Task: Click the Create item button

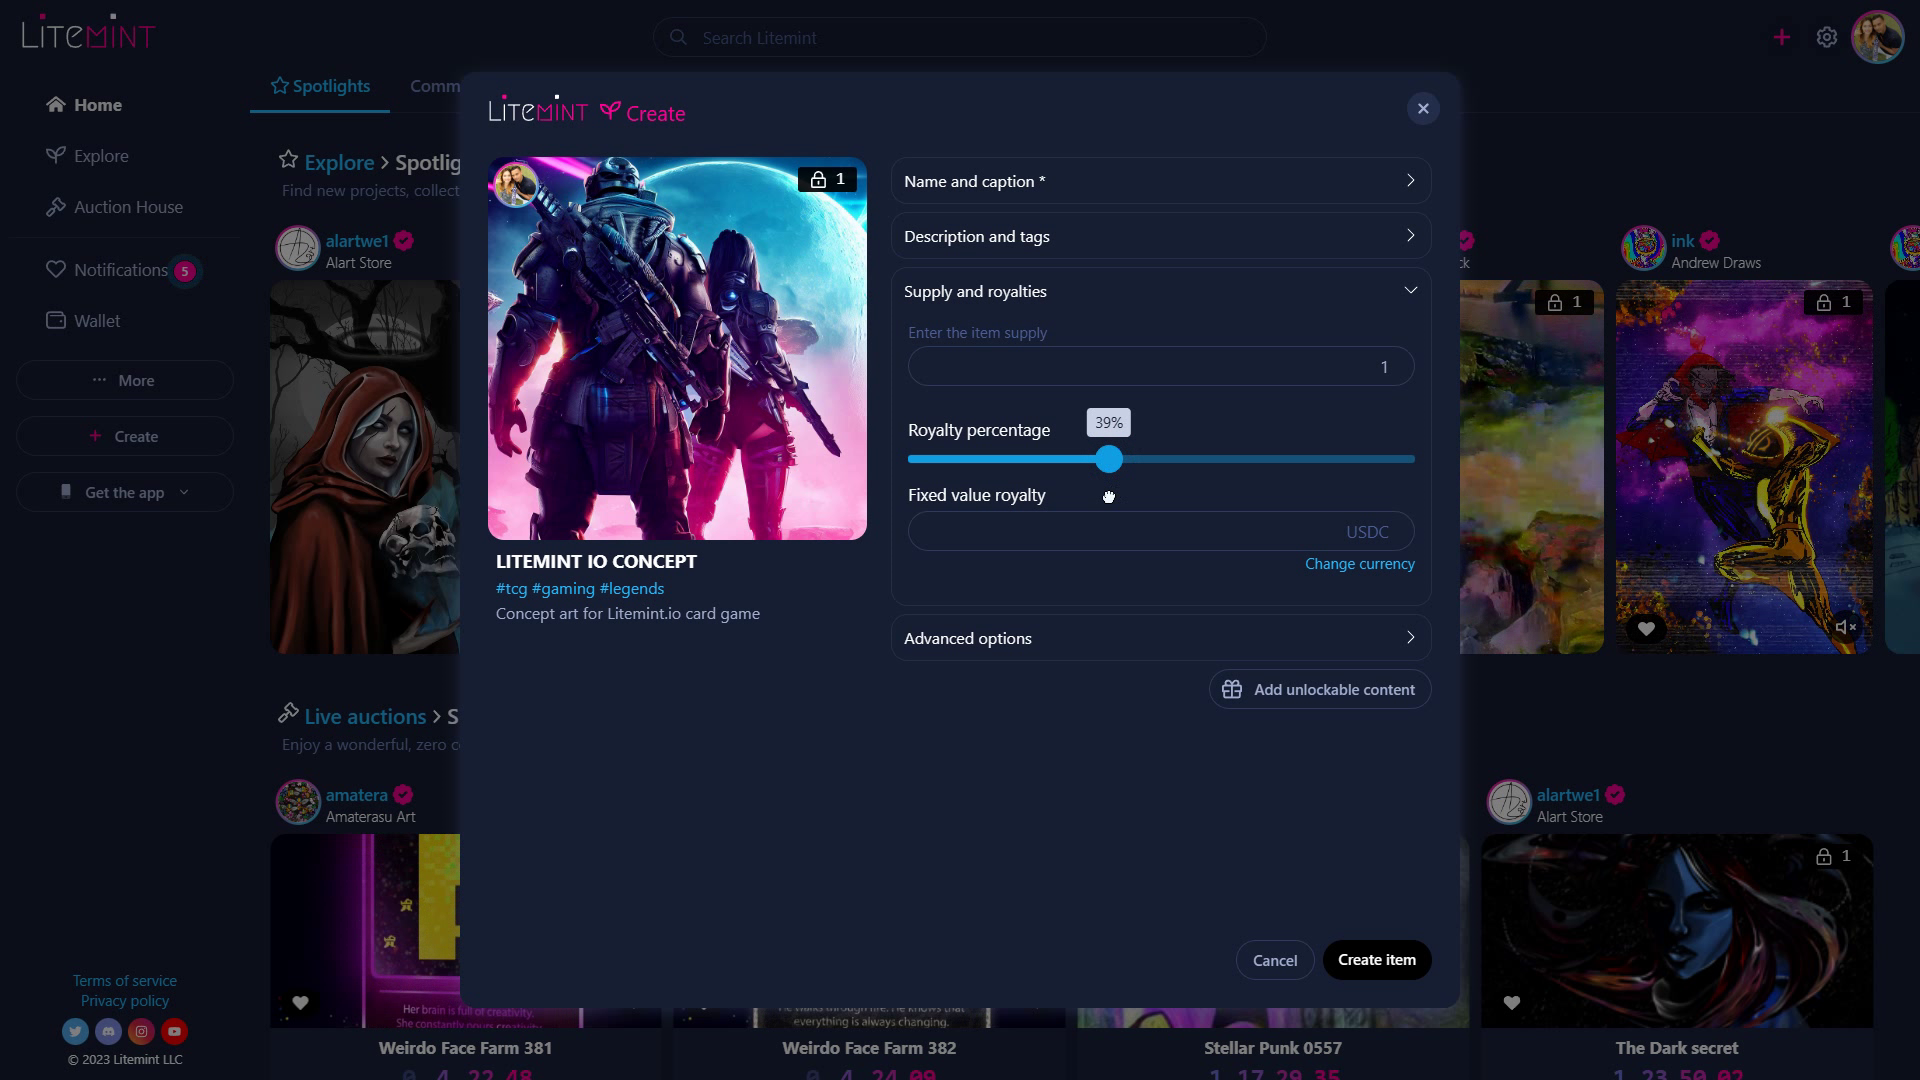Action: tap(1376, 960)
